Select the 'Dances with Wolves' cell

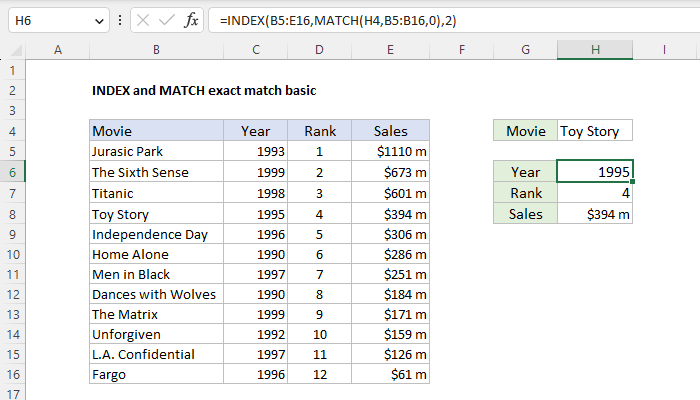[x=156, y=295]
